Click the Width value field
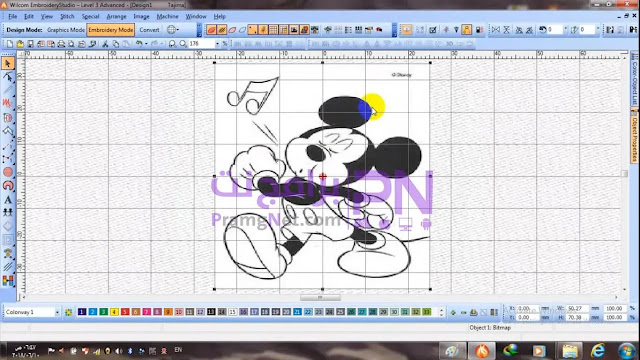 [x=577, y=309]
